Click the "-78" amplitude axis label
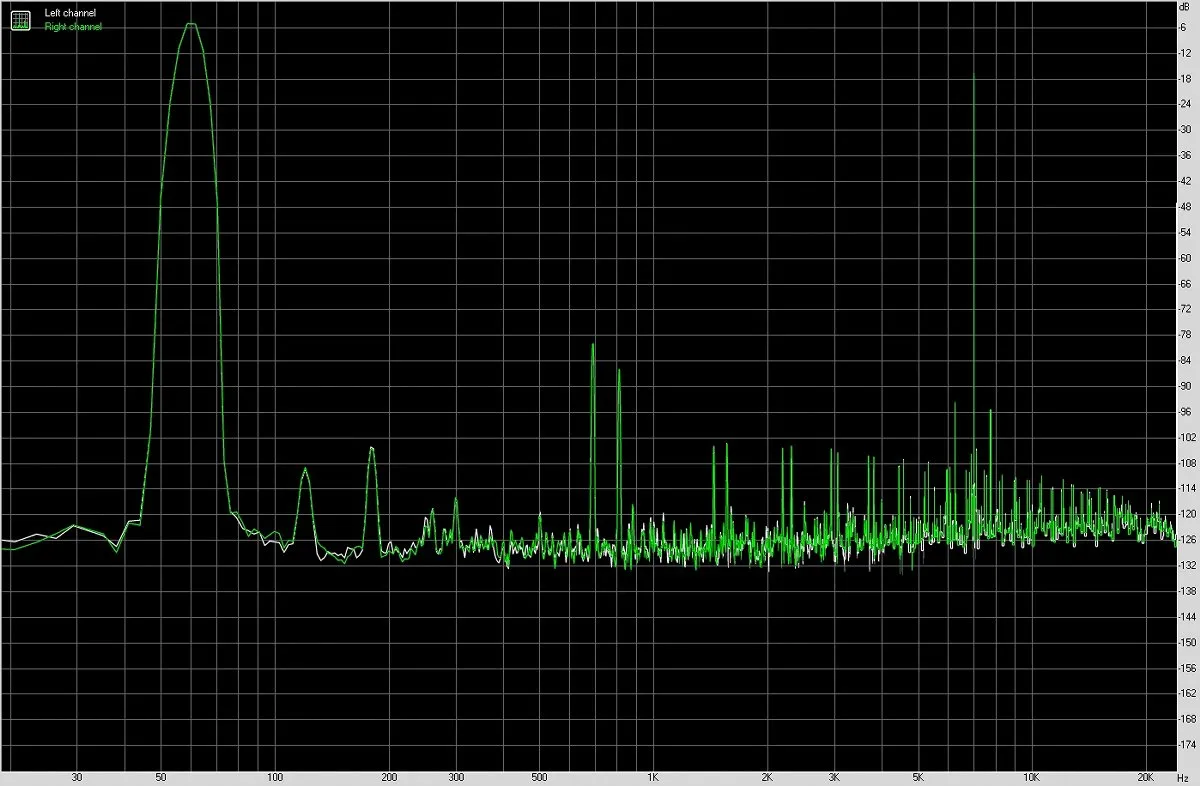This screenshot has height=786, width=1200. (x=1187, y=334)
